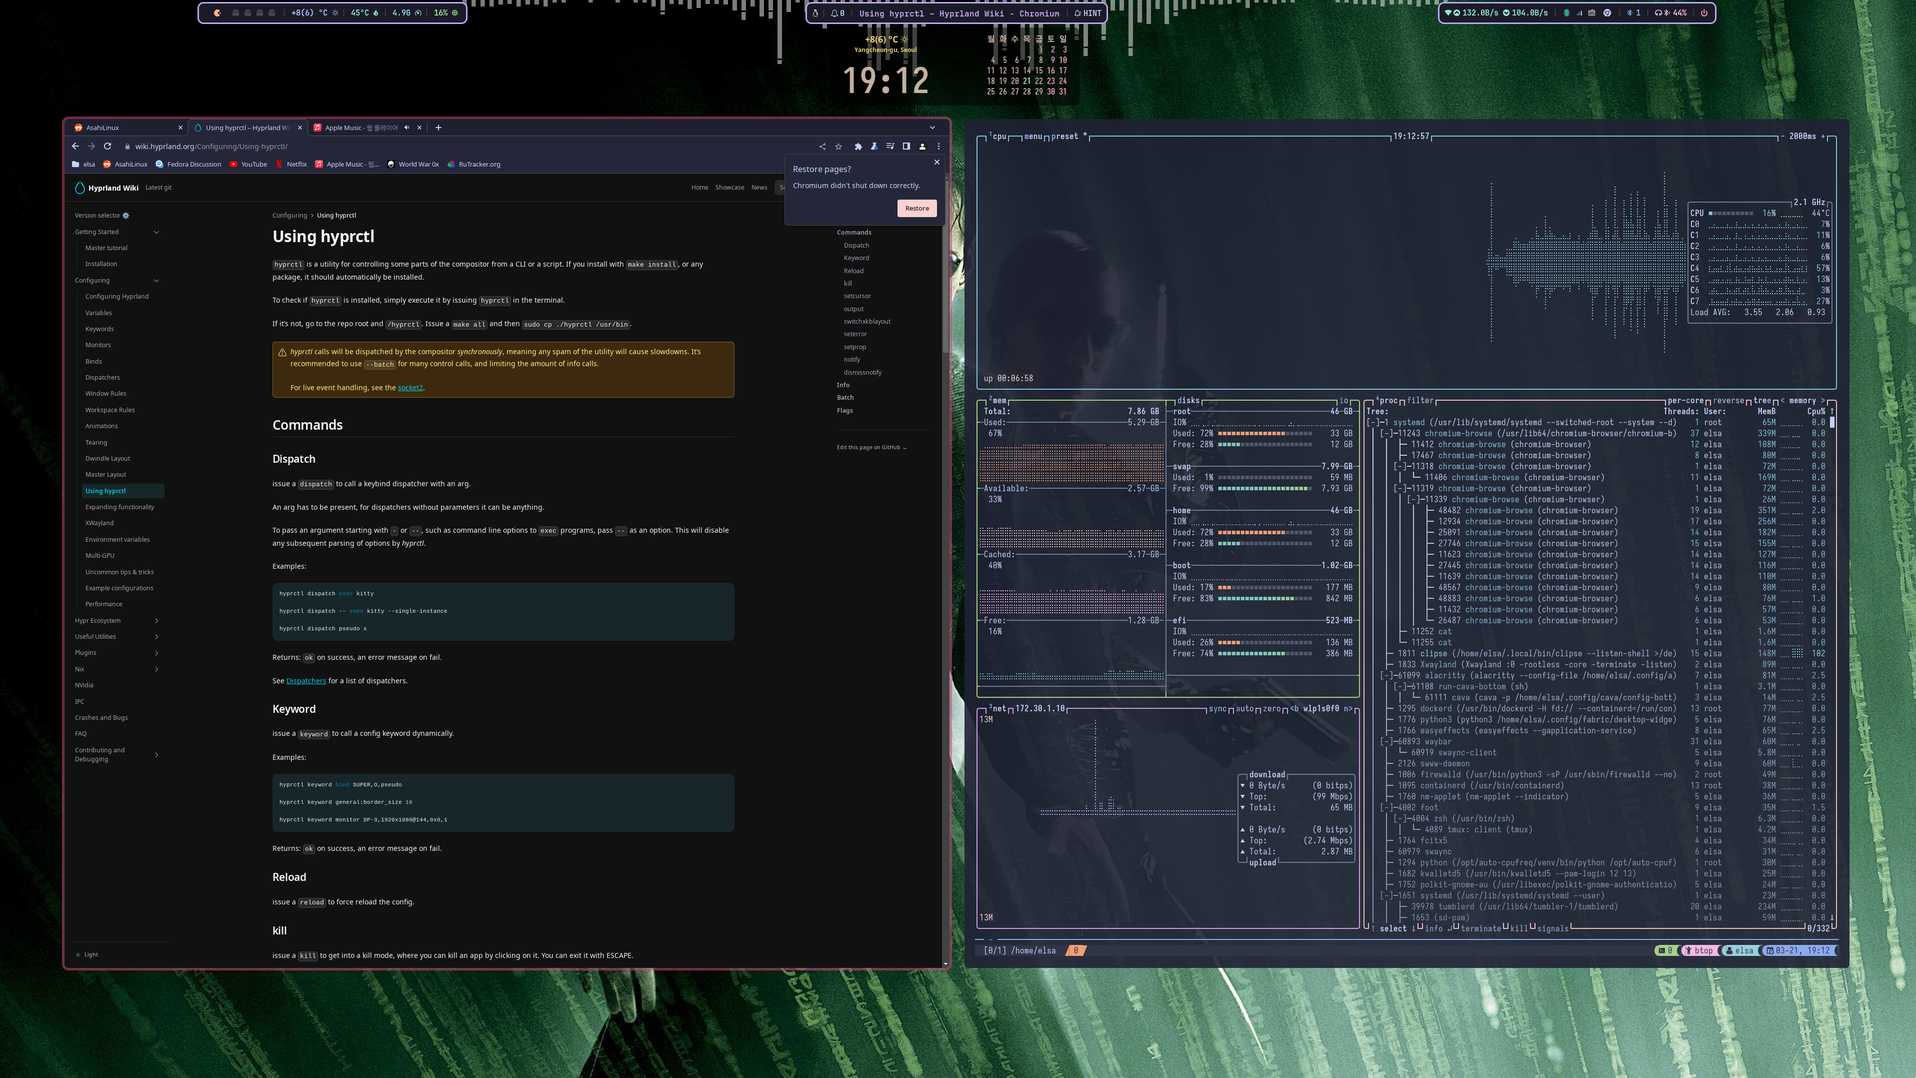Toggle reverse sorting in btop proc box

pos(1728,400)
